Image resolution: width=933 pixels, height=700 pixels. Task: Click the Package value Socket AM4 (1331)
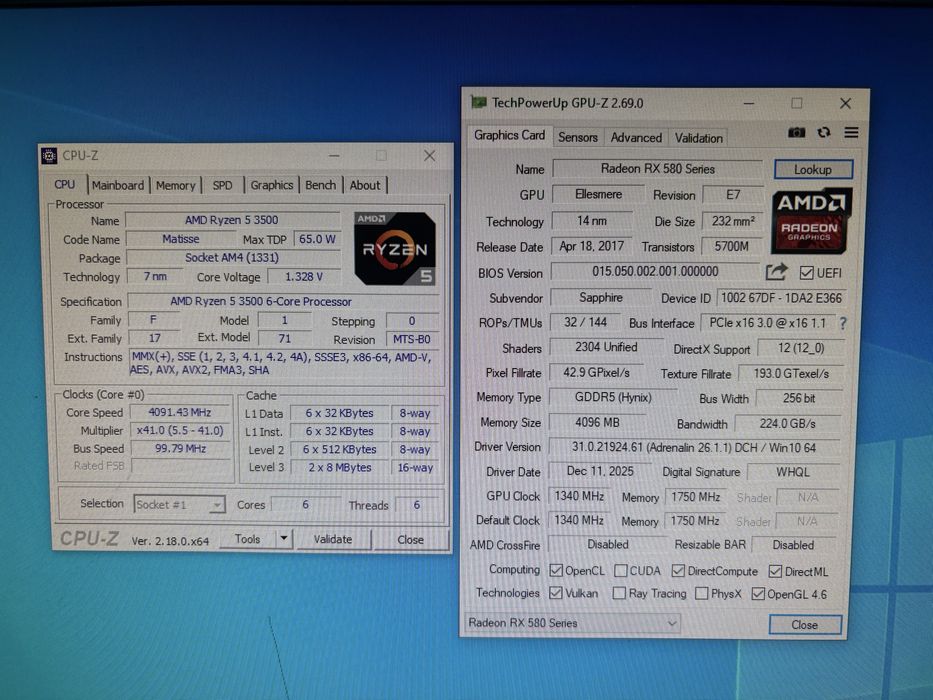point(232,258)
